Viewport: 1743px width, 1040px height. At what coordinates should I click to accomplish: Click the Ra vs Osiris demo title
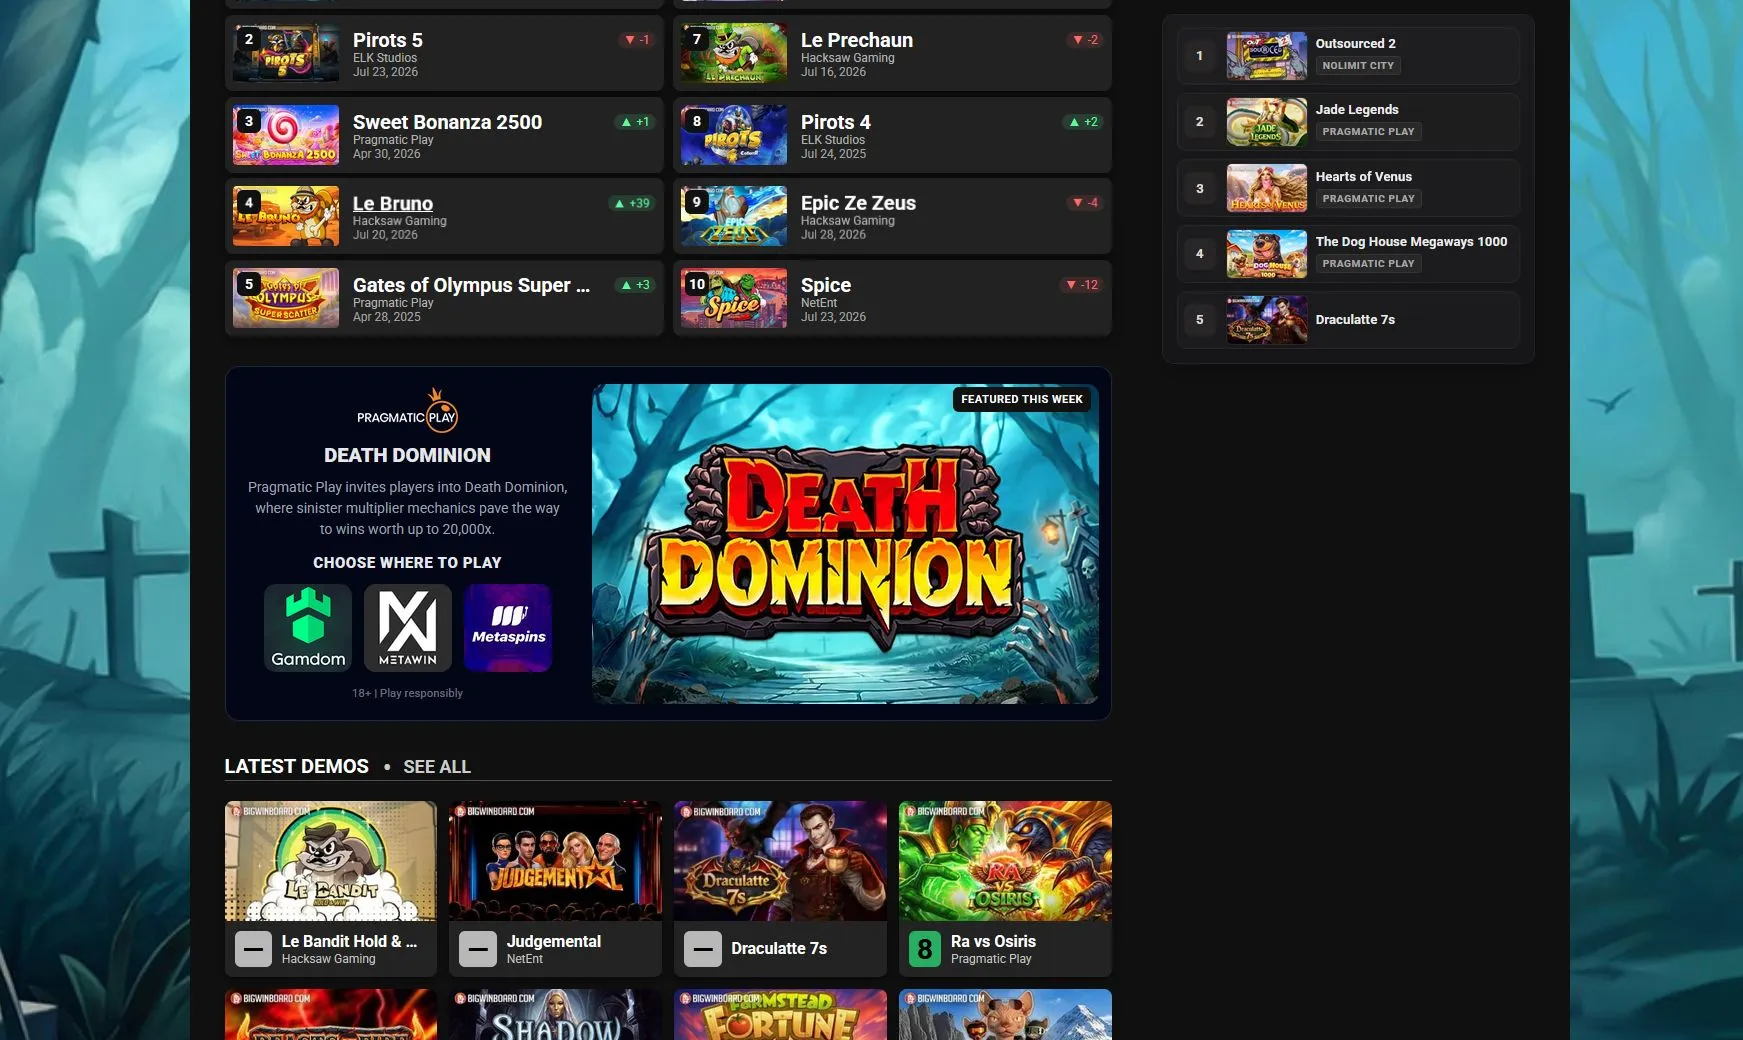click(993, 942)
